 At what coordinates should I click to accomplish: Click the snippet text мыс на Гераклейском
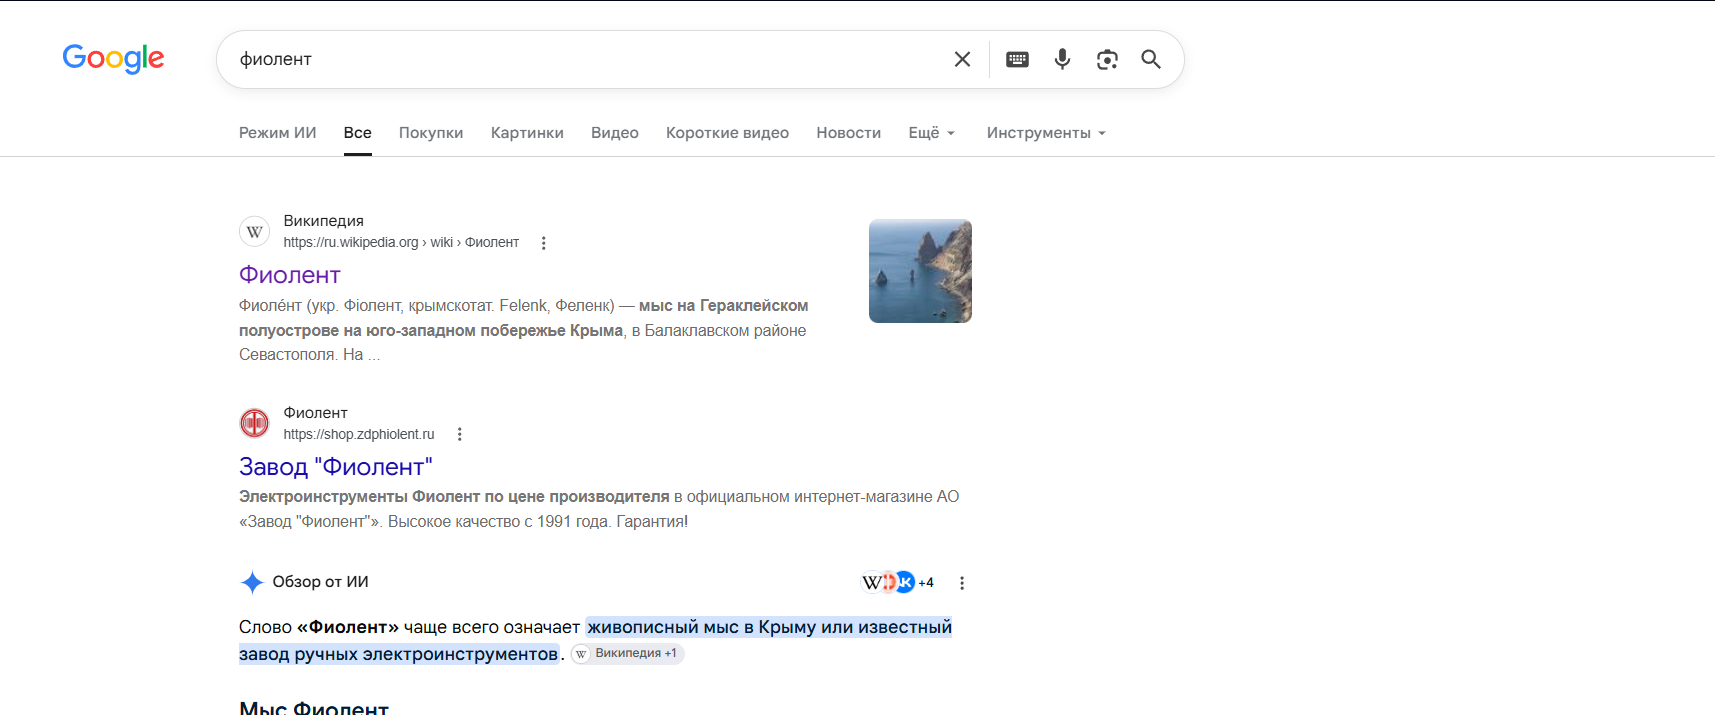point(724,306)
